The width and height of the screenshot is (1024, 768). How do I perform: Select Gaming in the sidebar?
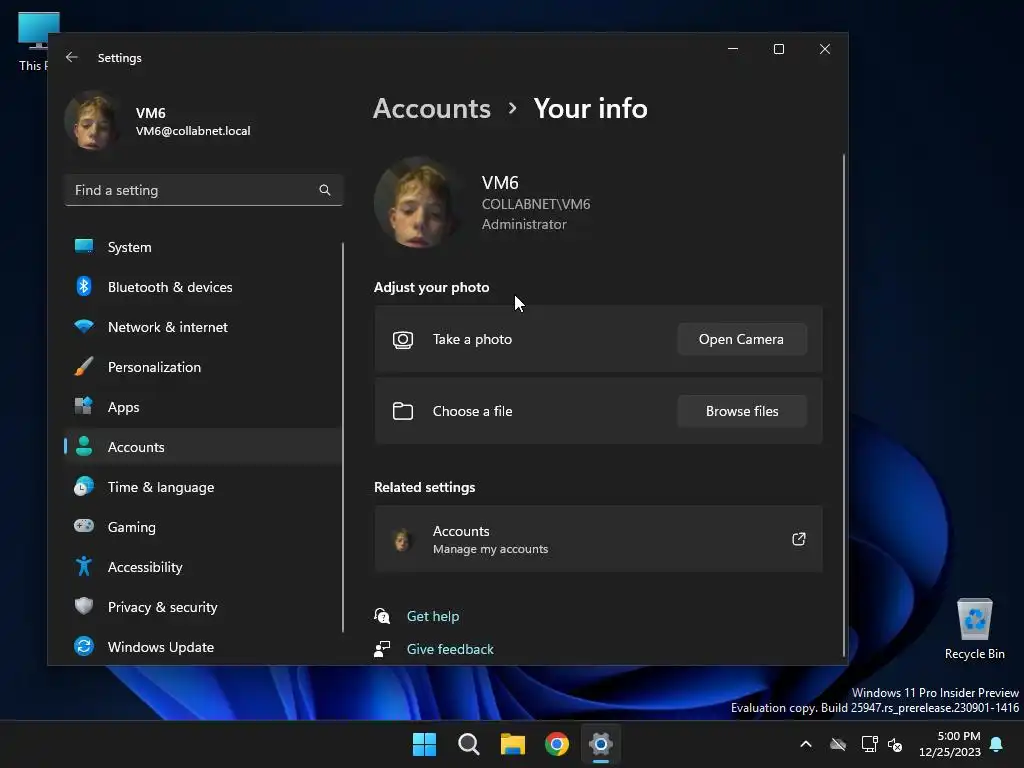click(x=203, y=526)
